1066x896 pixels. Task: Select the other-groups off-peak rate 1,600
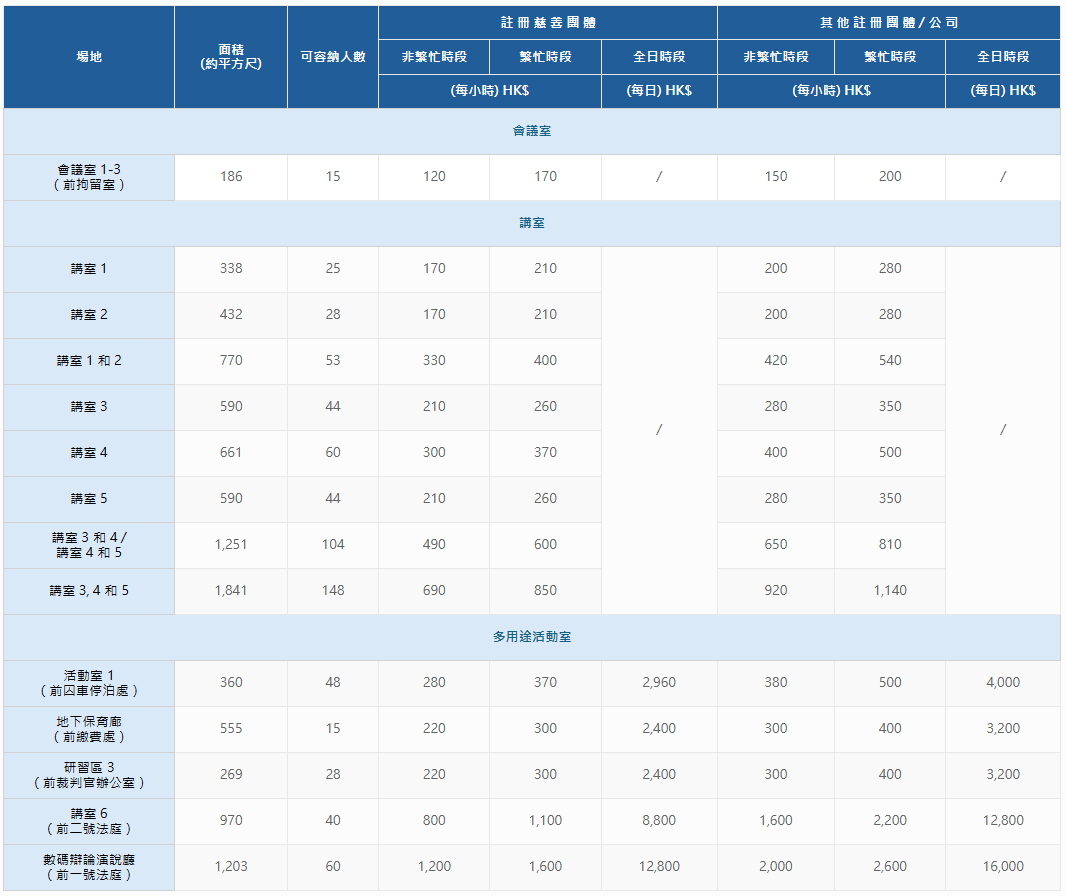click(776, 821)
